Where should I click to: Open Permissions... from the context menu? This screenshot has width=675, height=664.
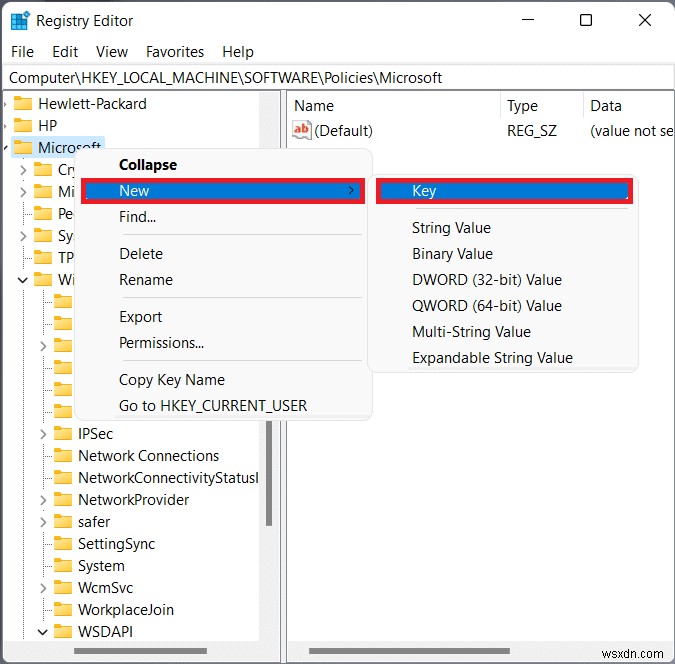[x=223, y=342]
